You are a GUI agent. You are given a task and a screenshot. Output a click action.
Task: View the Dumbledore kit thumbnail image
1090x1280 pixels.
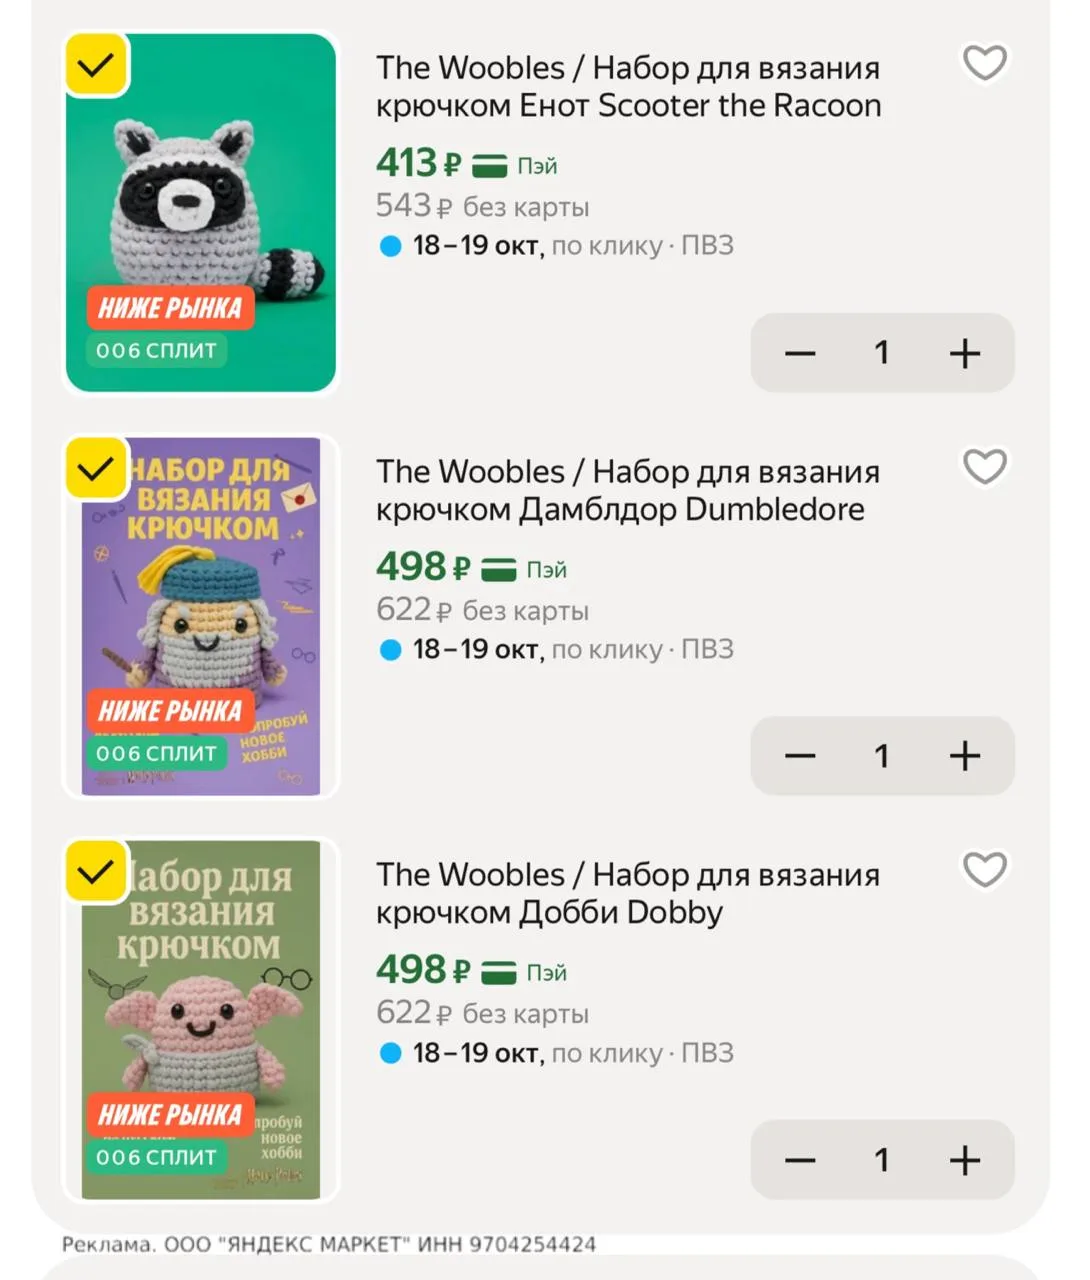pos(201,616)
